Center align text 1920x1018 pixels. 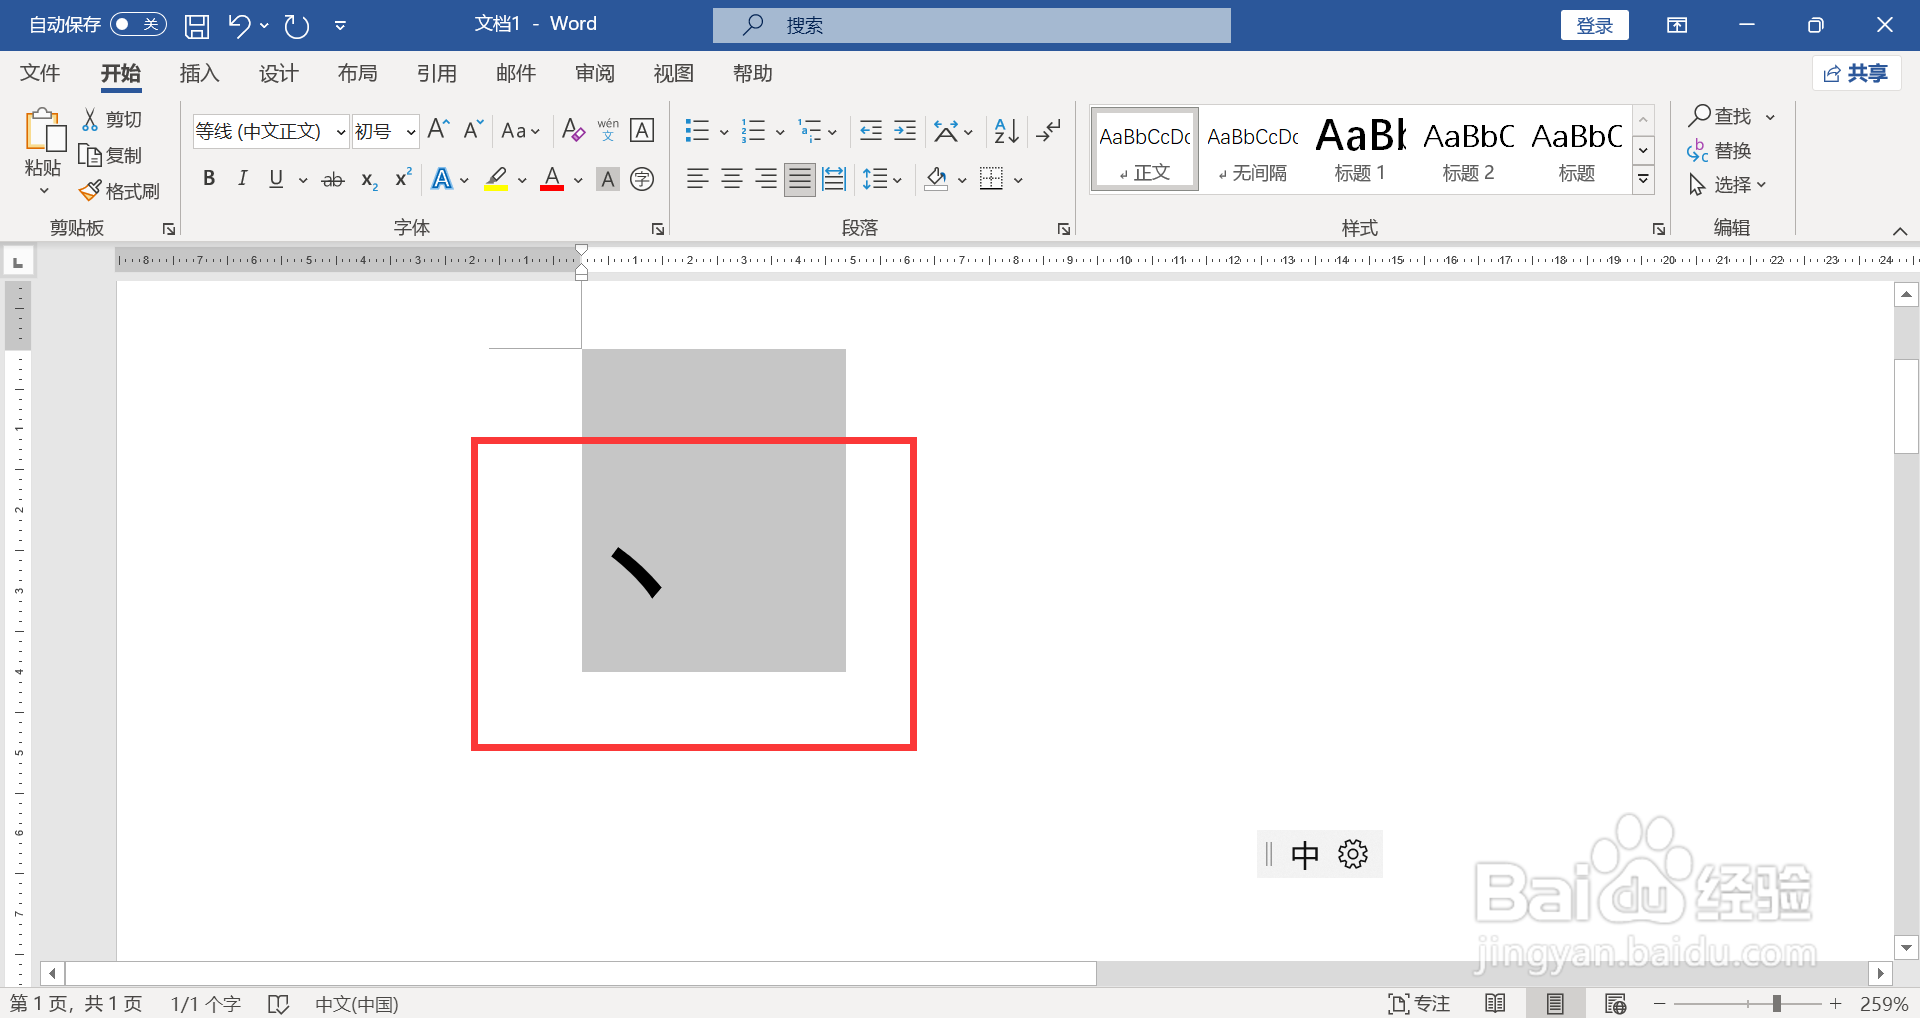(731, 179)
